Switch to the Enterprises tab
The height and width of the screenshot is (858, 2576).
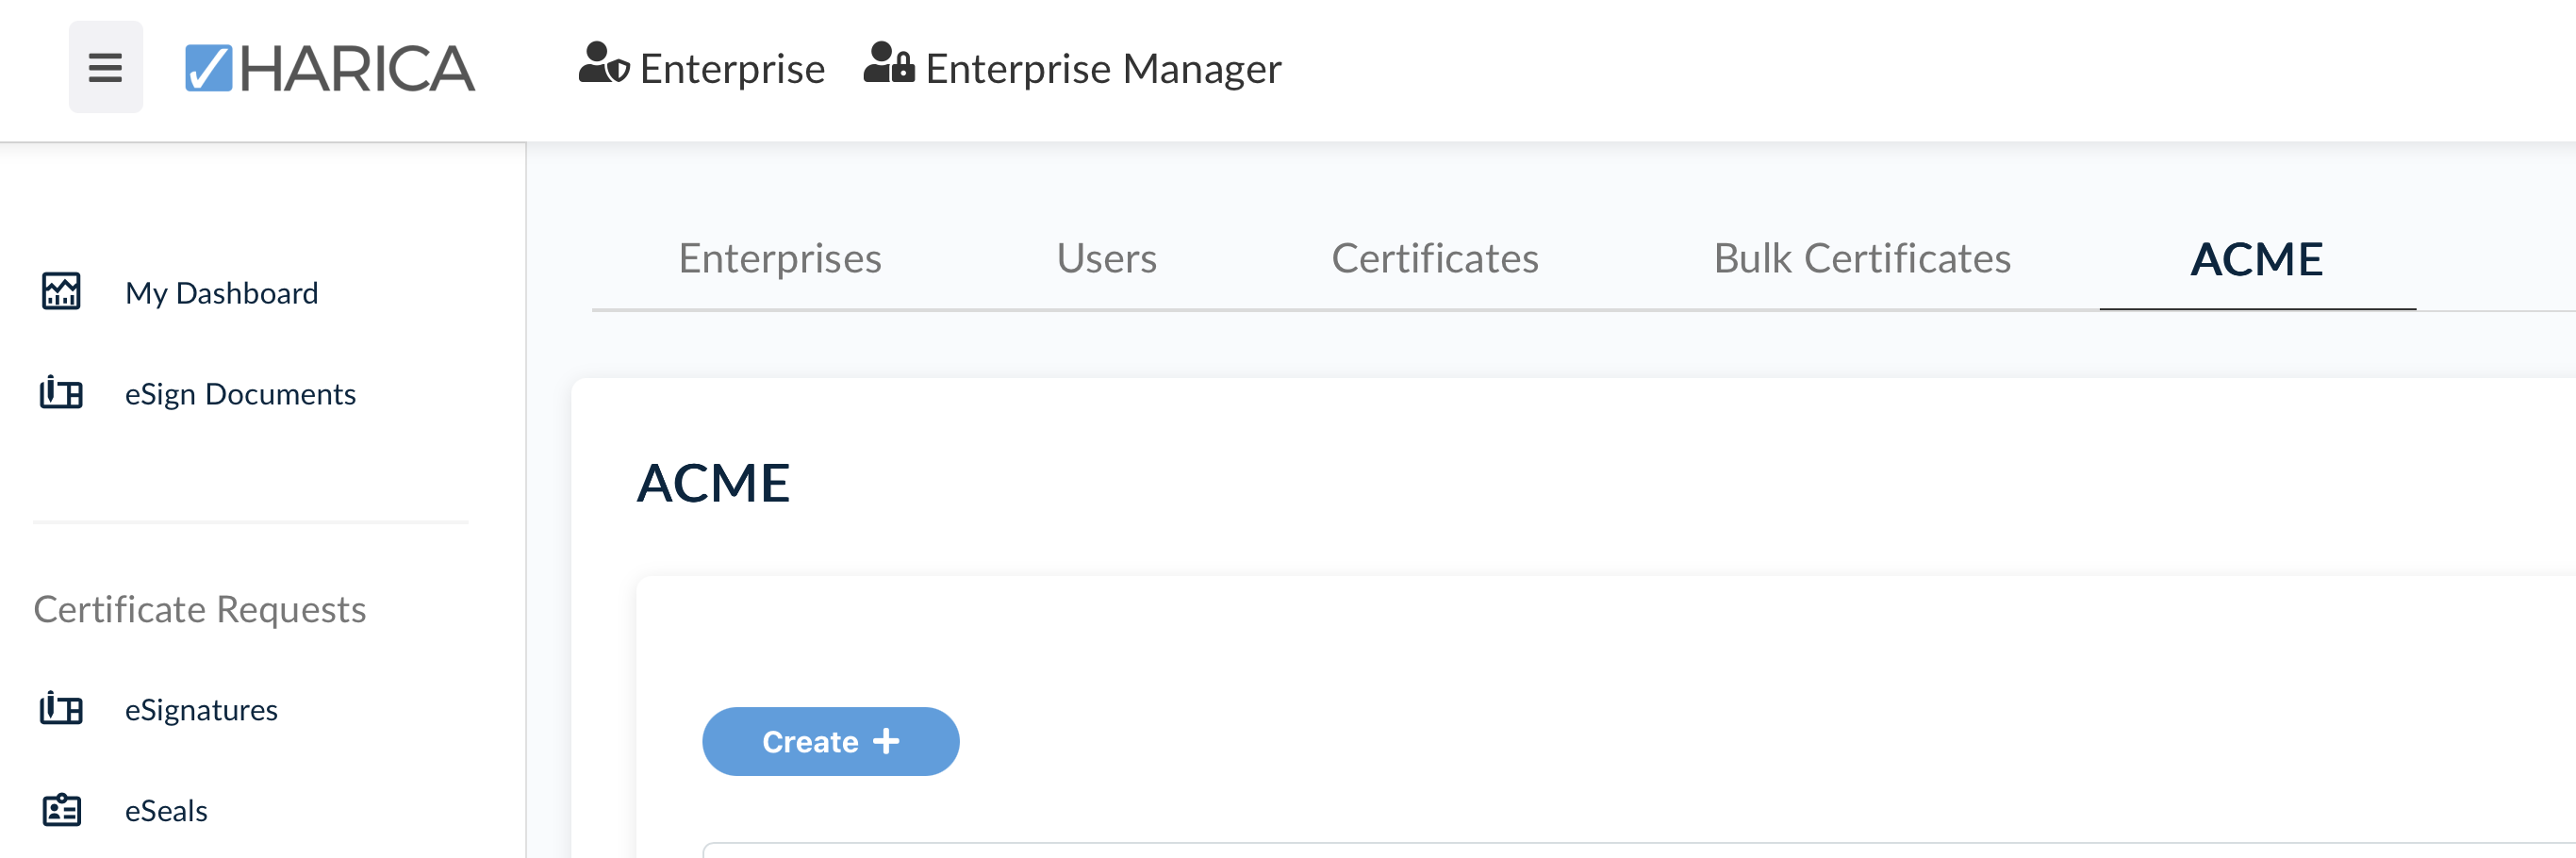(780, 259)
